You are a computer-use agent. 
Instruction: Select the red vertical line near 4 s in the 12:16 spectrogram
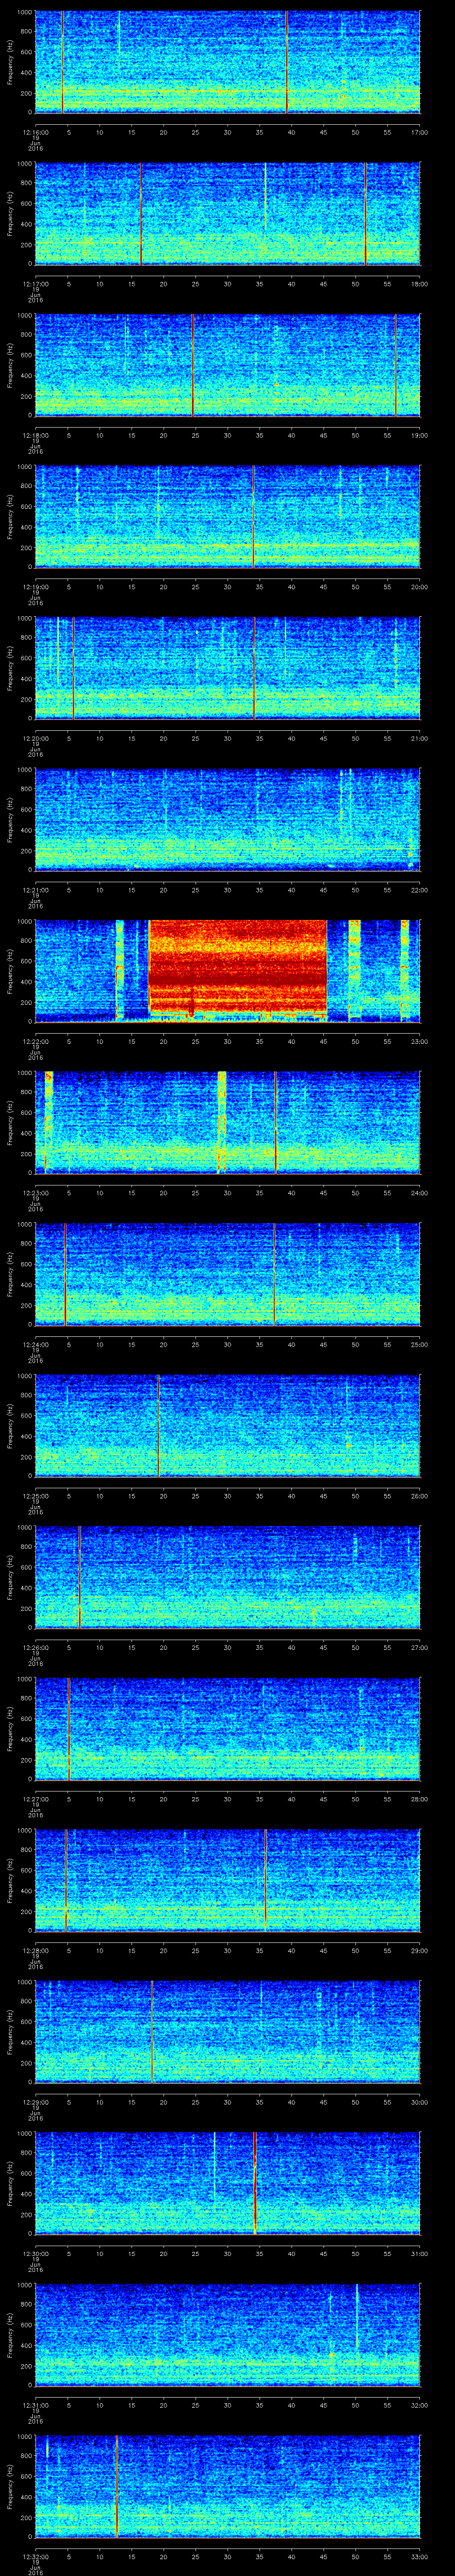point(62,62)
